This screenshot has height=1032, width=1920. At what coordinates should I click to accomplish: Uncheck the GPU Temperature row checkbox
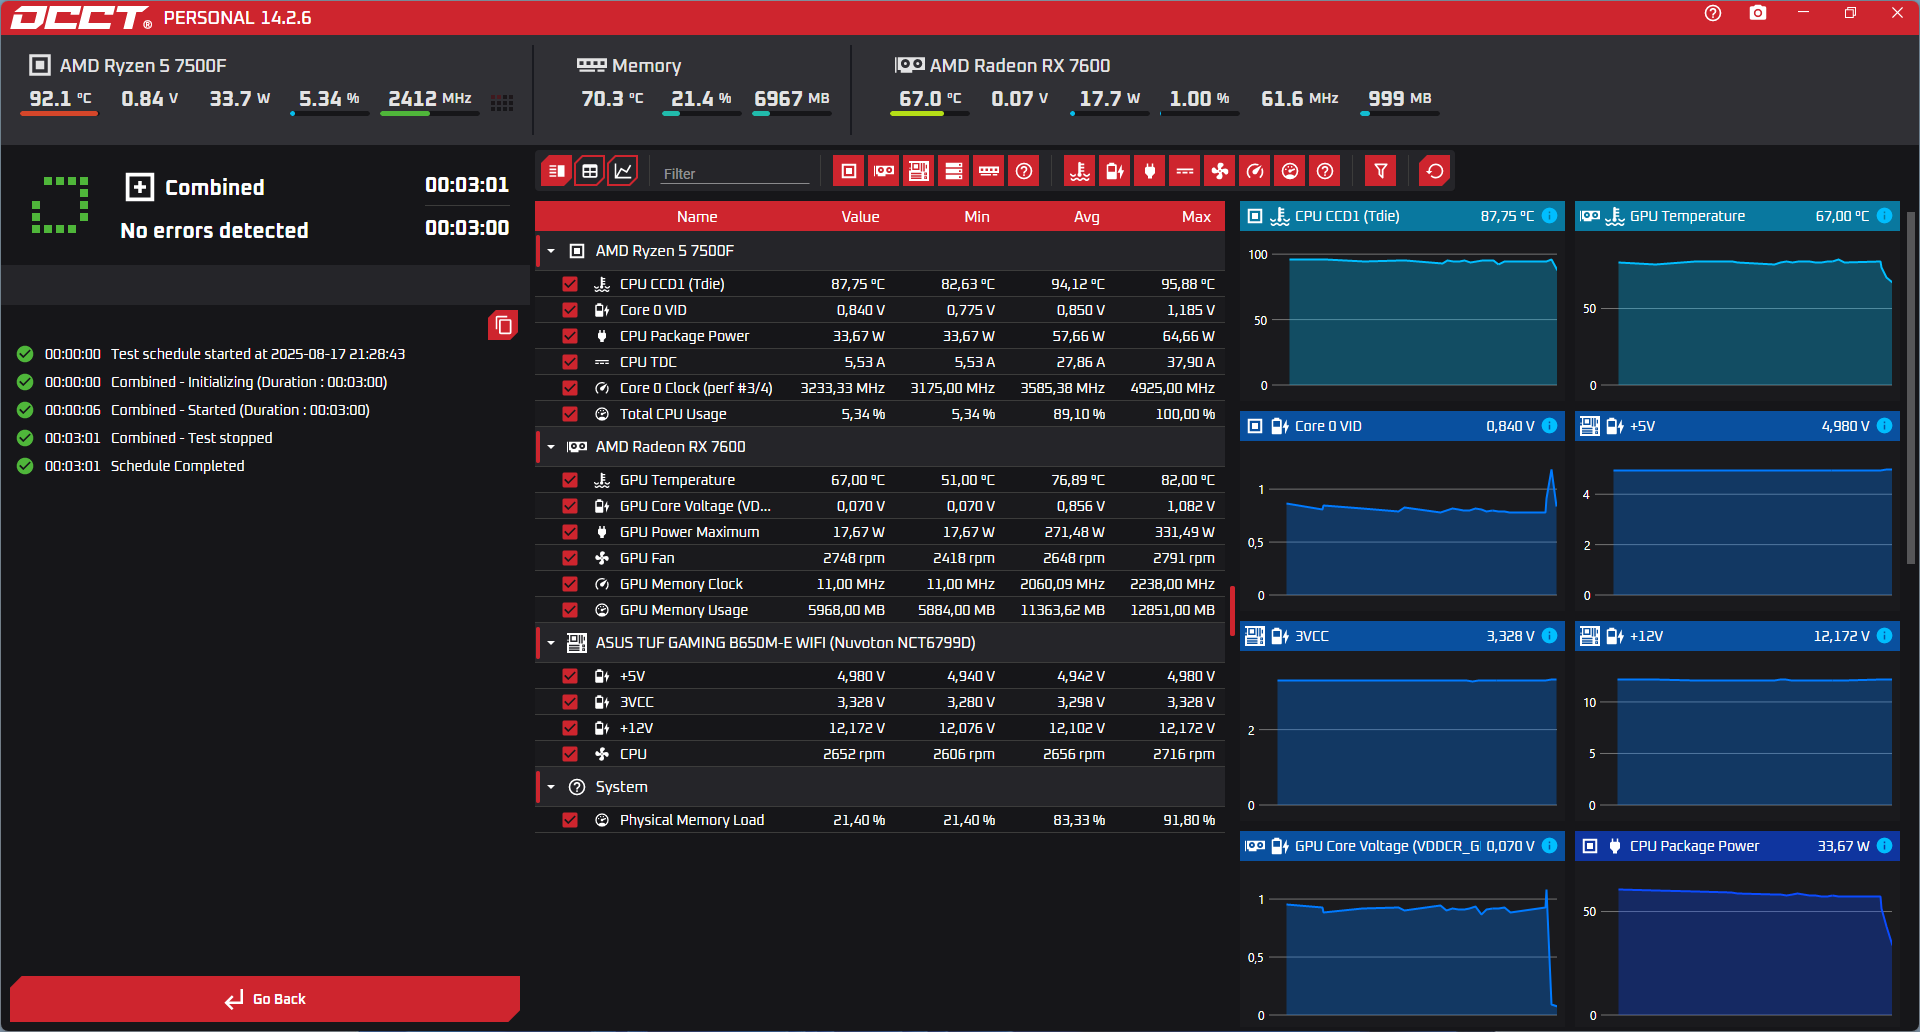570,480
